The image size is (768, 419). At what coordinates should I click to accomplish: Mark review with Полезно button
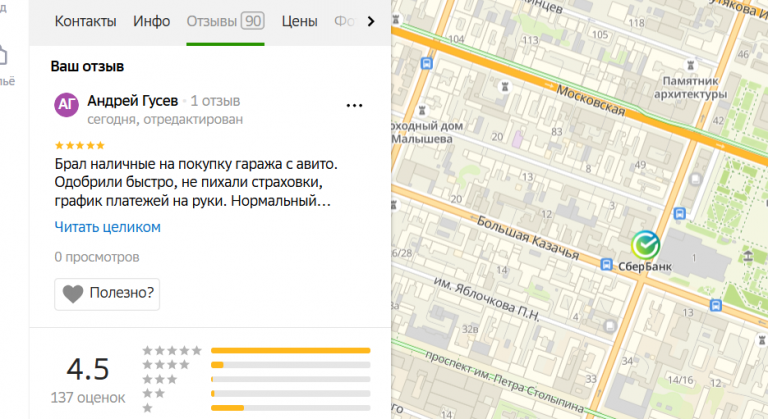tap(107, 294)
